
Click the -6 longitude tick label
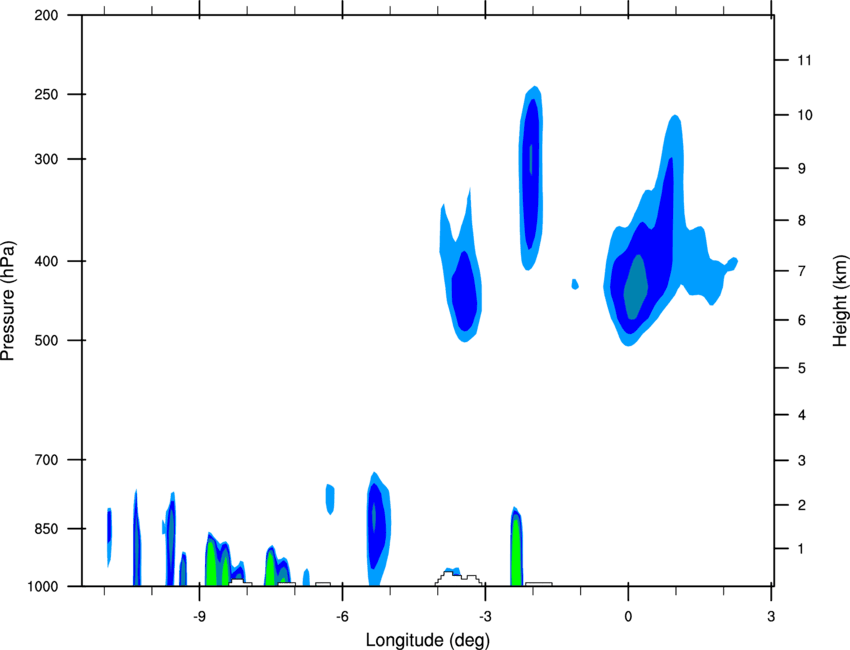(x=342, y=616)
